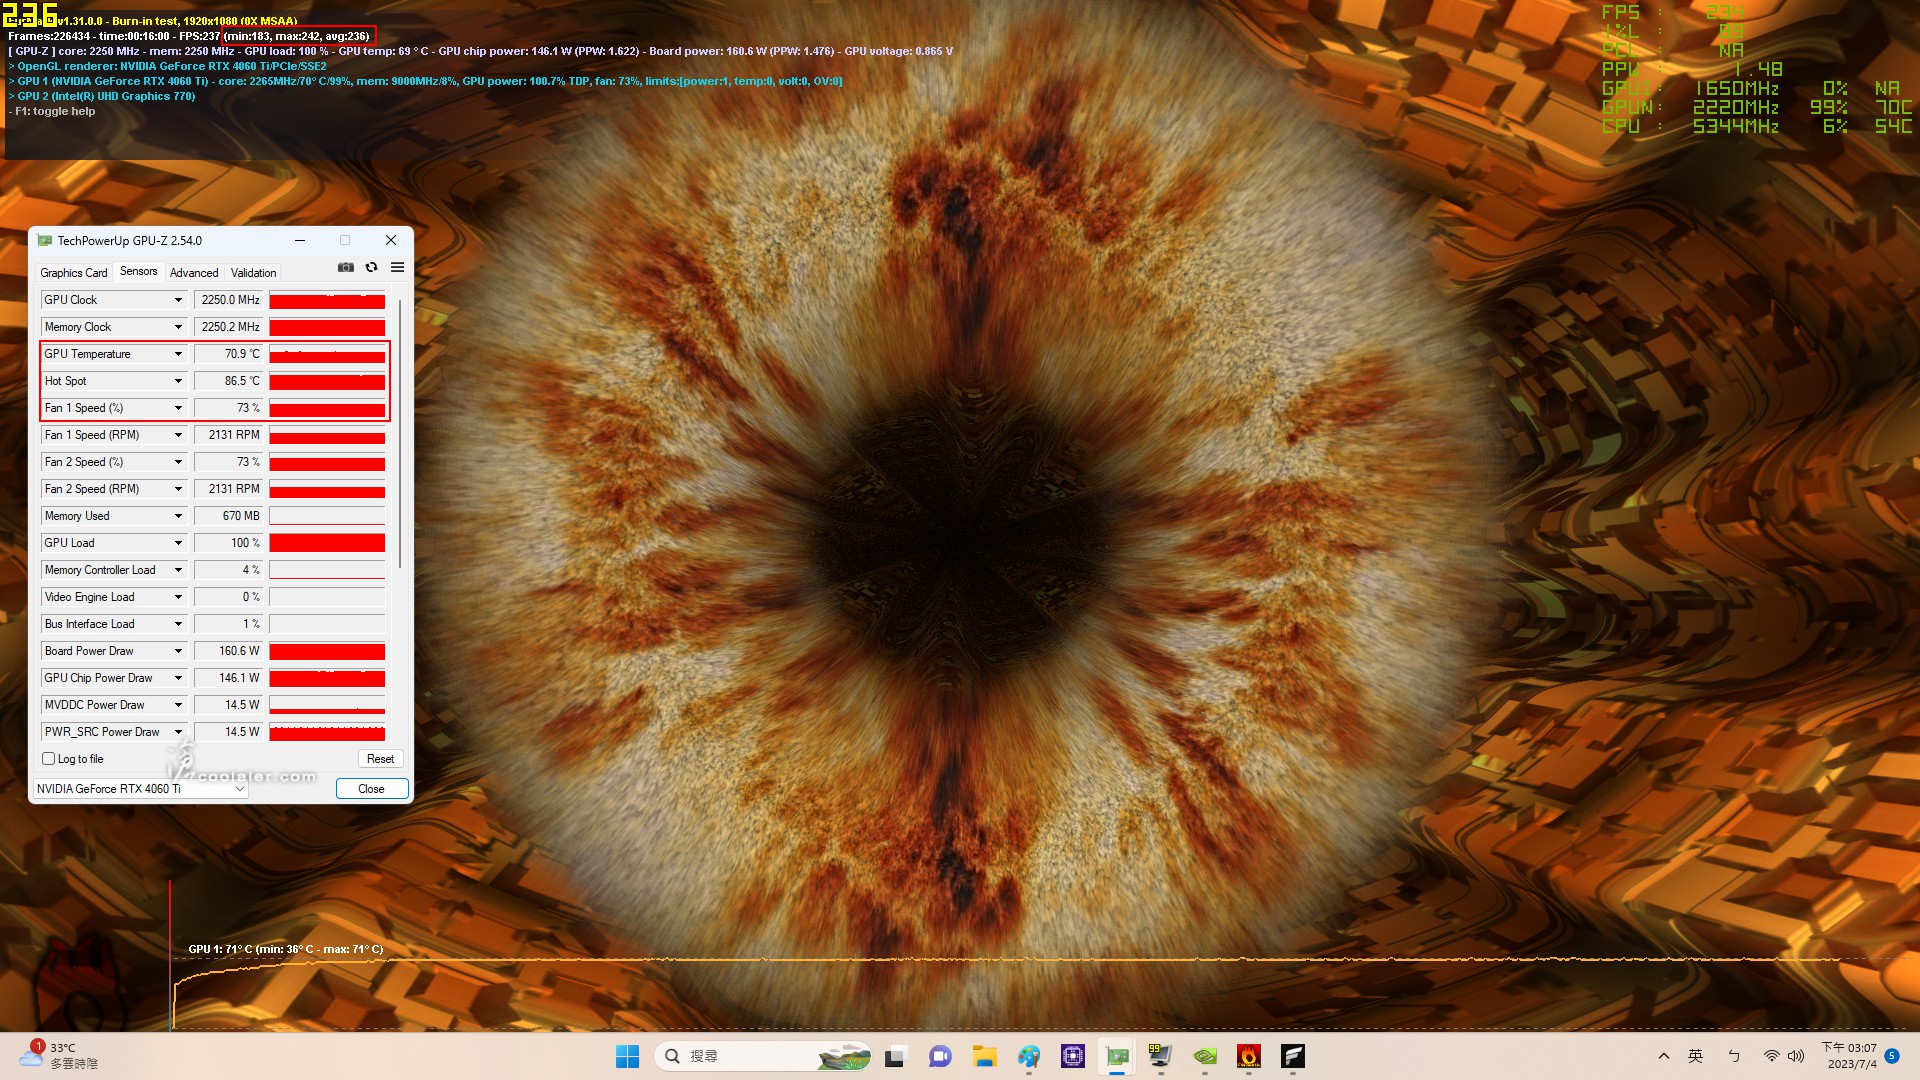The width and height of the screenshot is (1920, 1080).
Task: Click the GPU Load graph bar
Action: point(327,543)
